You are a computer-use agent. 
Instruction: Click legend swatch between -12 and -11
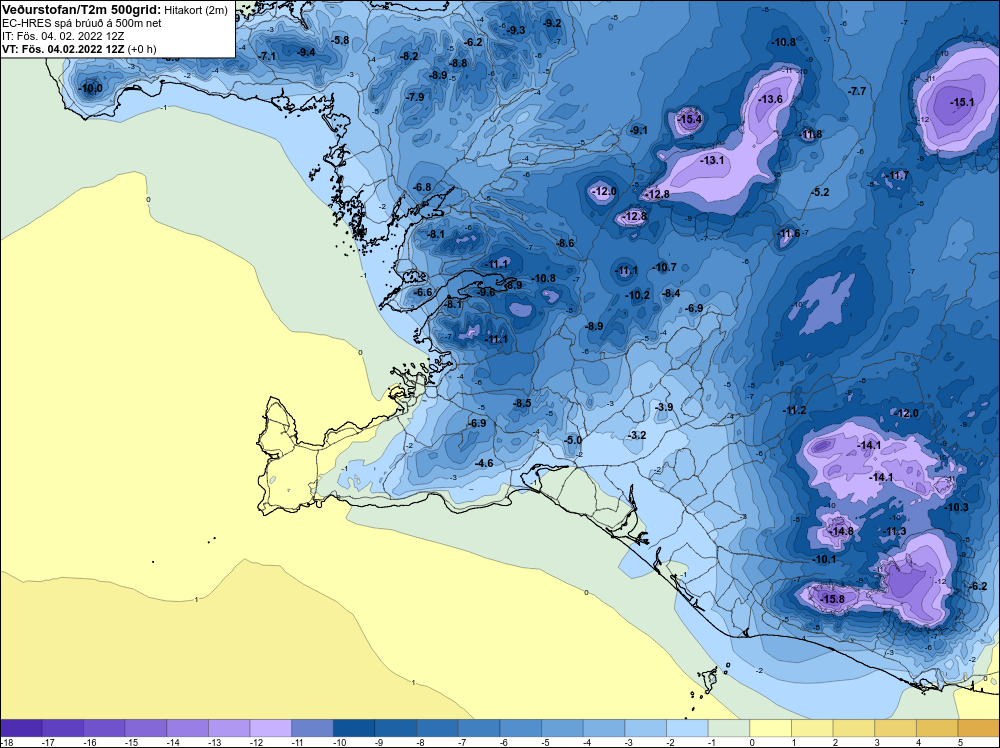click(x=270, y=728)
